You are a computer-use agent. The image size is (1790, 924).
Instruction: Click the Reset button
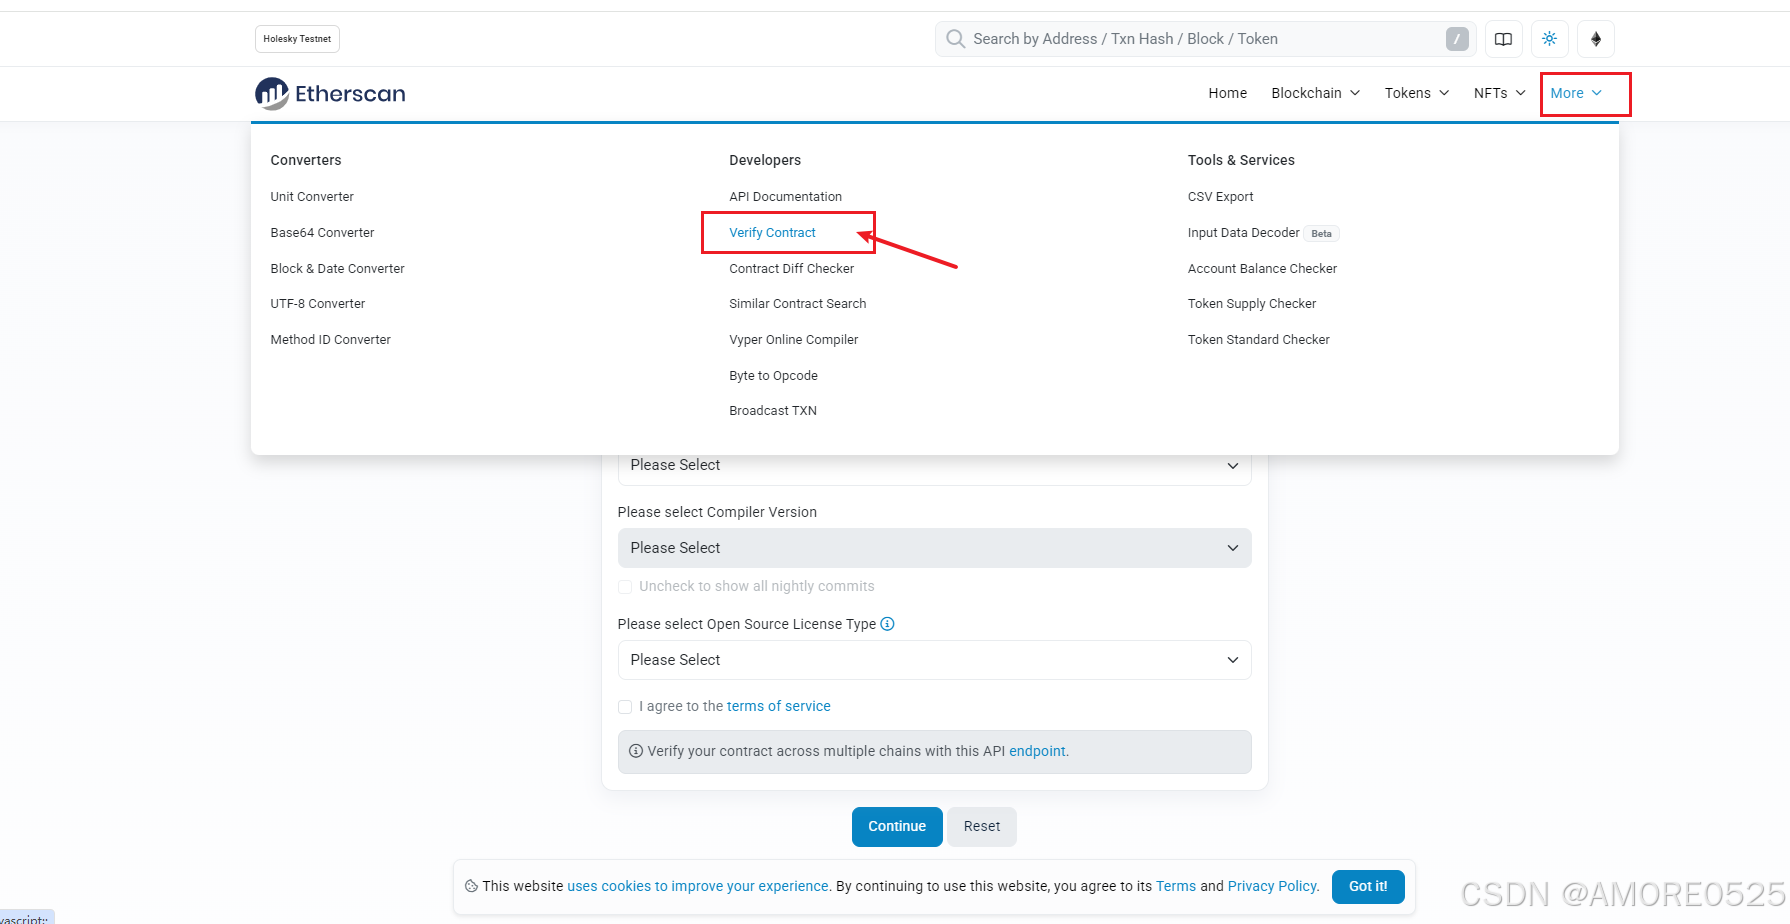tap(982, 827)
